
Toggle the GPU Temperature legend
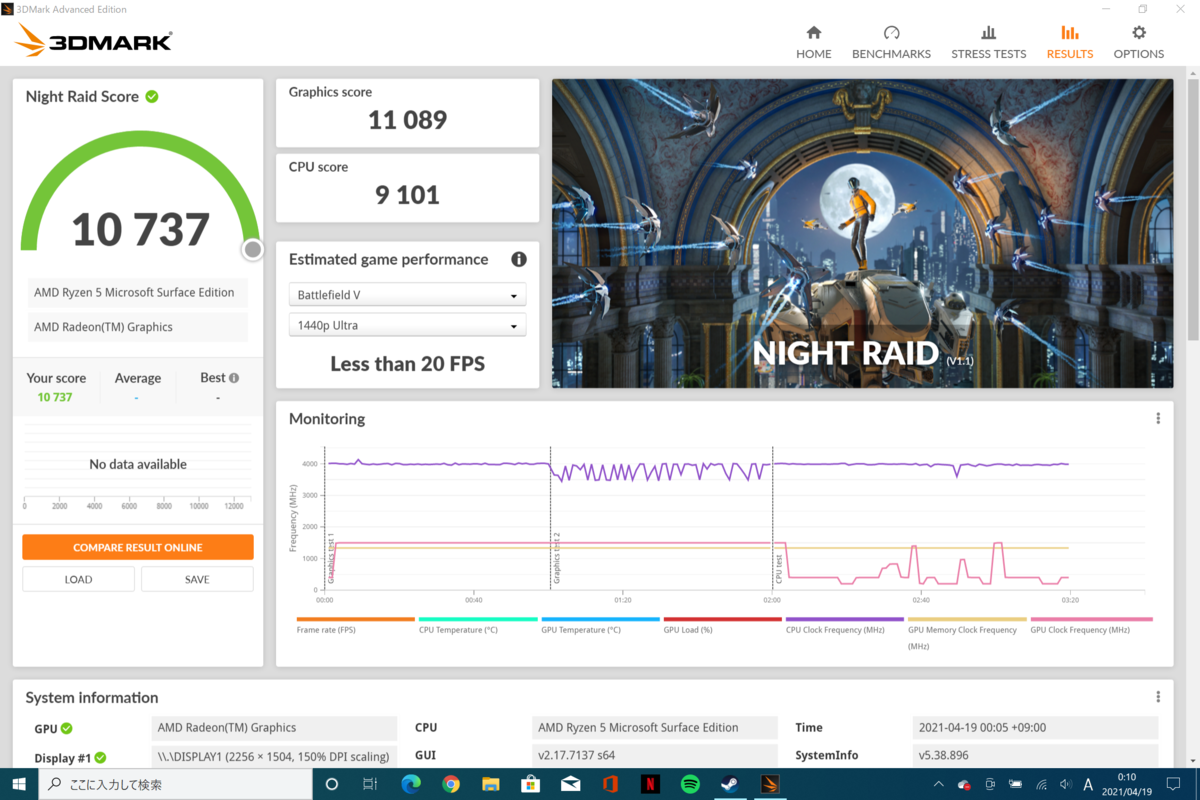pyautogui.click(x=599, y=626)
